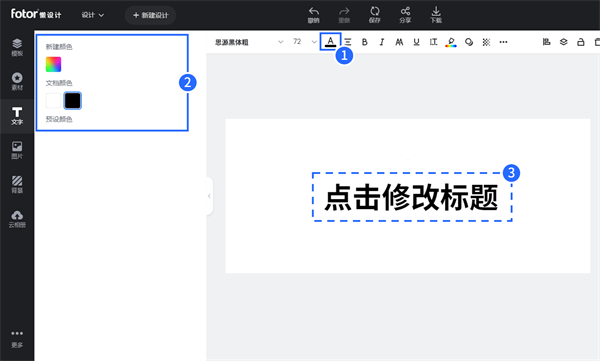Open the 设计 dropdown menu

[93, 15]
